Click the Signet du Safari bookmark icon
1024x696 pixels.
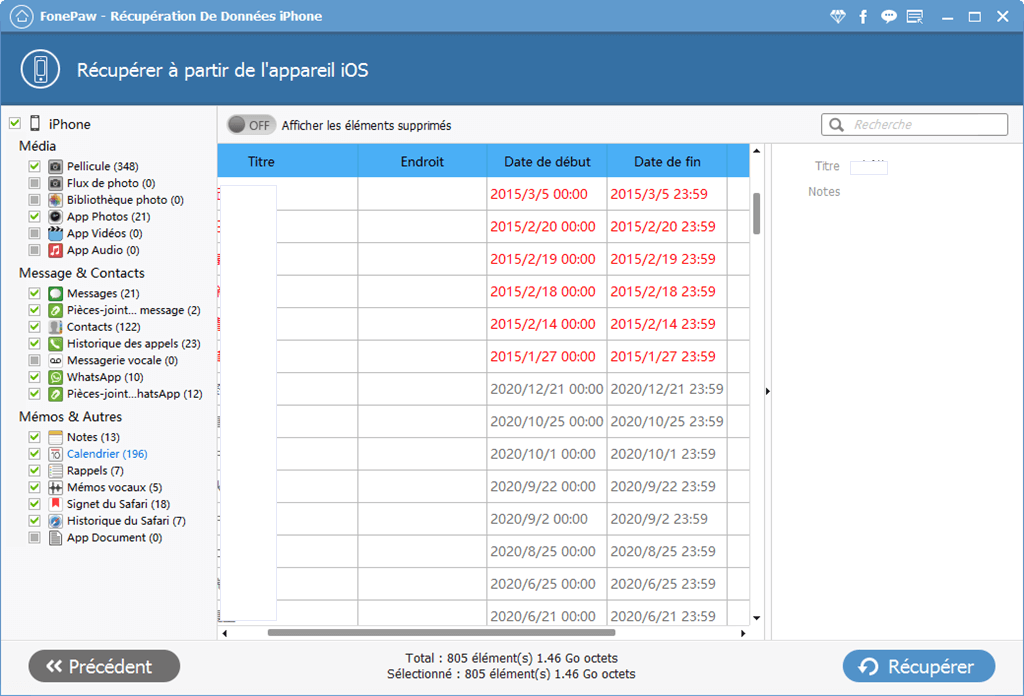click(56, 504)
